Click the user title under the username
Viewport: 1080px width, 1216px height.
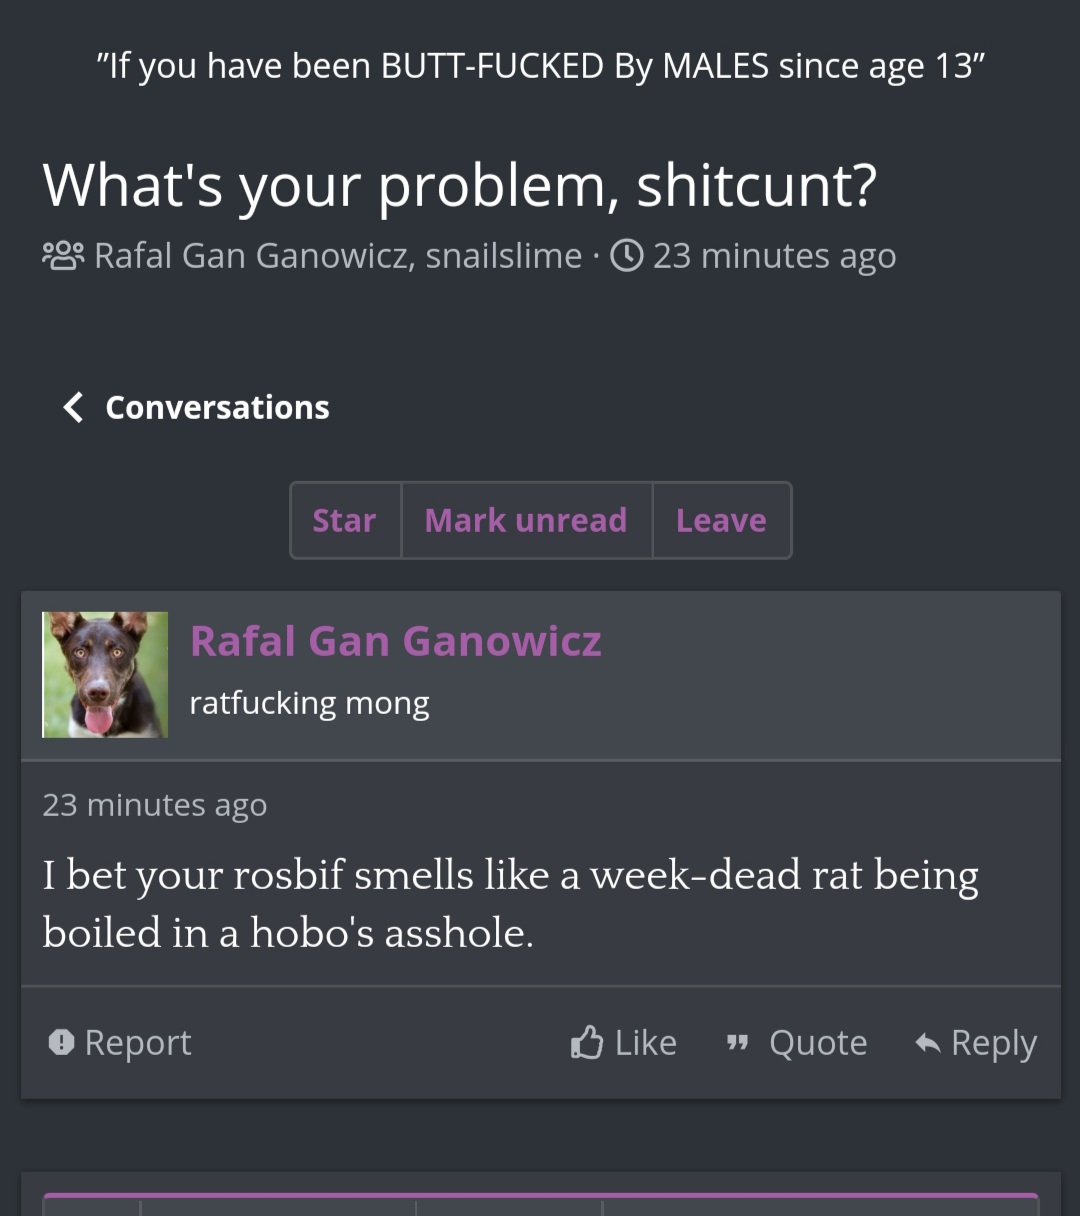[309, 703]
